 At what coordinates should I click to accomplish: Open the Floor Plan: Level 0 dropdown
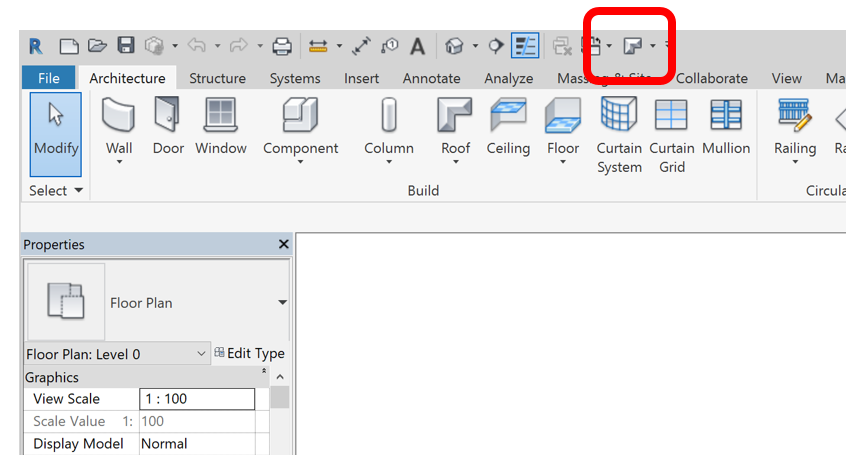(201, 354)
